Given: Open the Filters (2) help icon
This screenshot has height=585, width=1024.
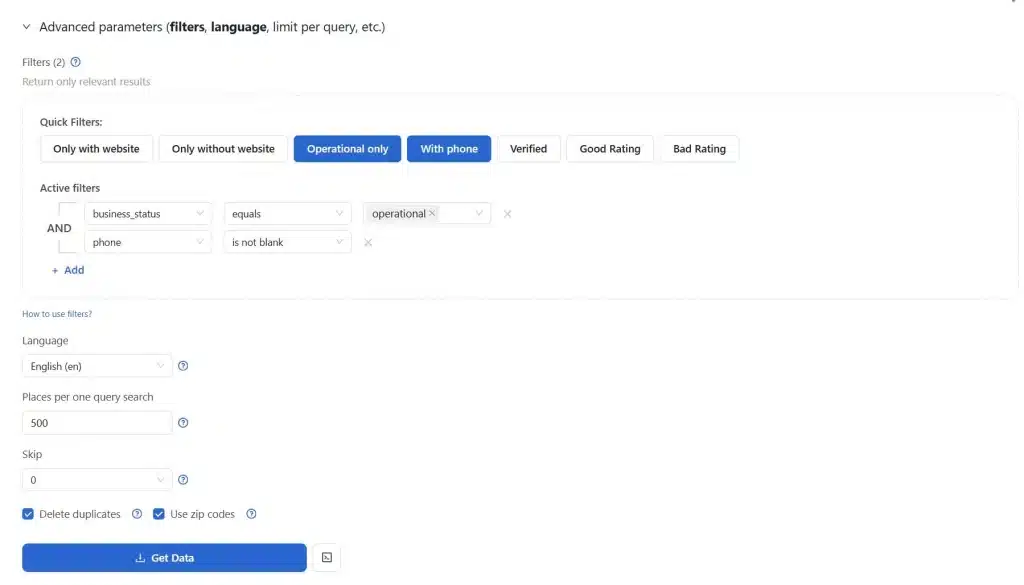Looking at the screenshot, I should click(x=74, y=61).
